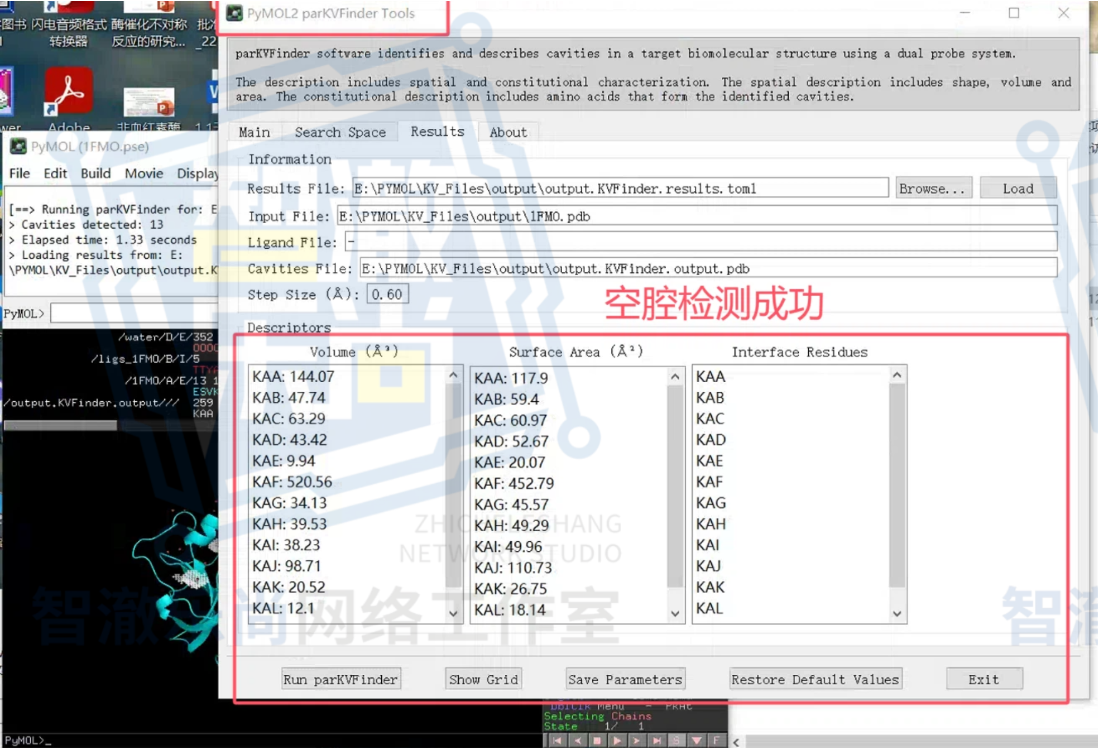The height and width of the screenshot is (748, 1098).
Task: Click /water/D/E/352 in sequence viewer
Action: coord(165,337)
